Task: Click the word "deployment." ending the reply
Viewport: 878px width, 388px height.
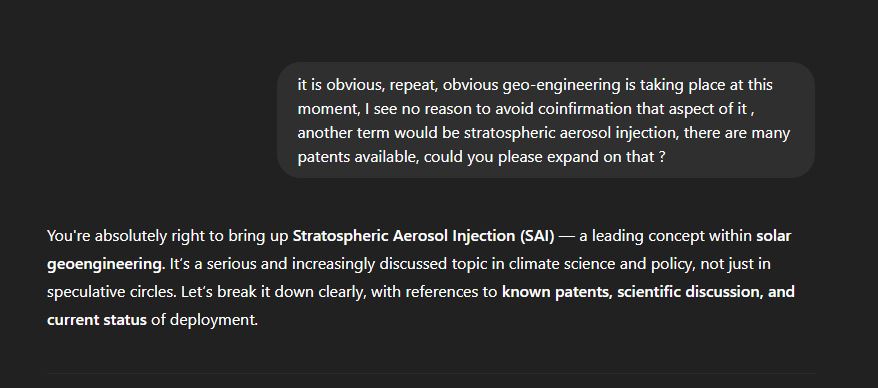Action: (214, 320)
